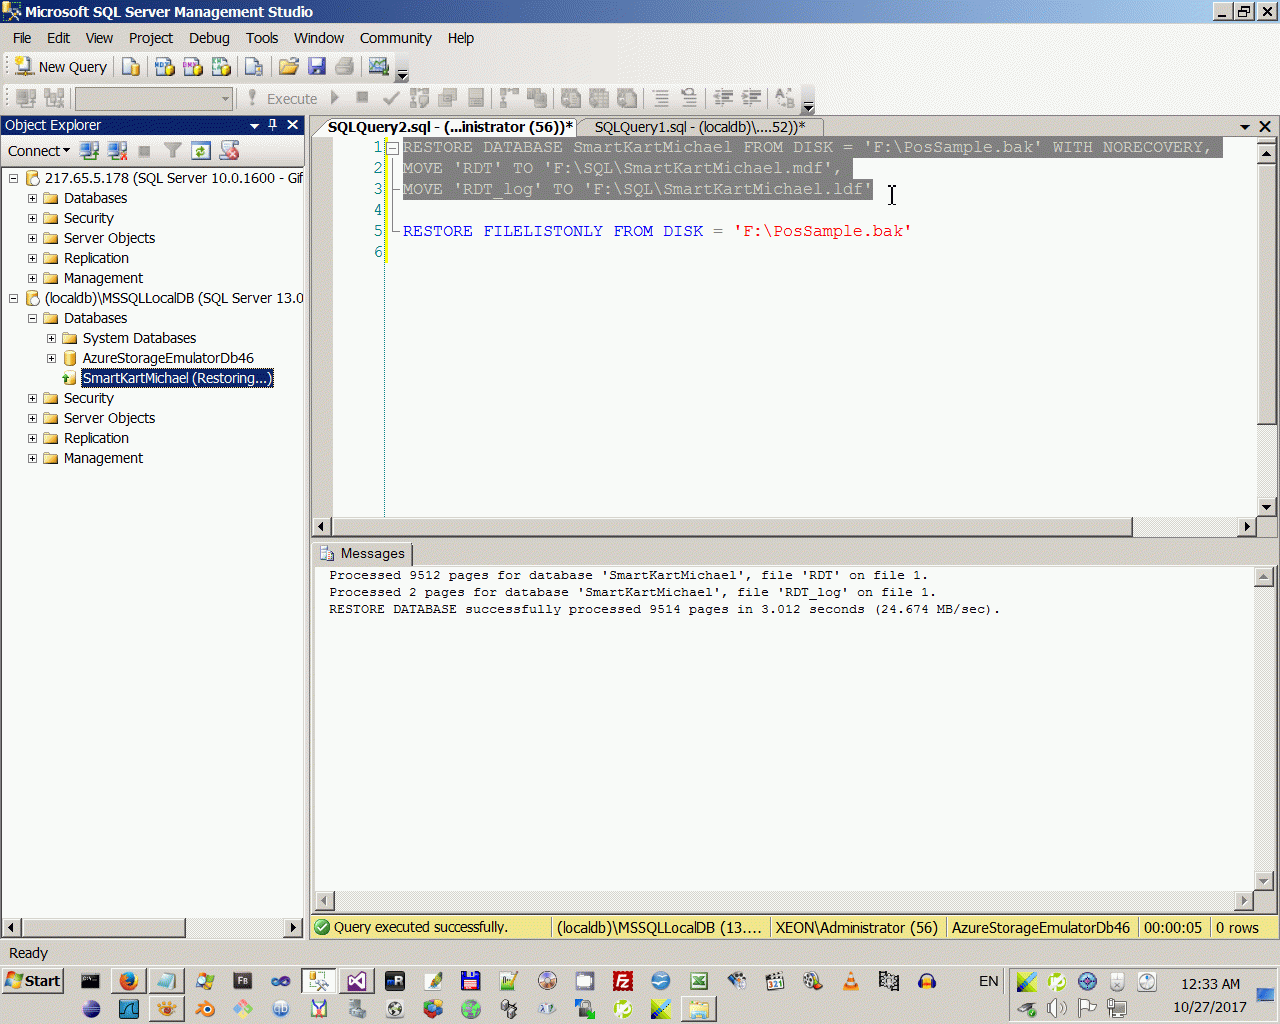
Task: Open the Object Explorer window position dropdown
Action: pyautogui.click(x=255, y=125)
